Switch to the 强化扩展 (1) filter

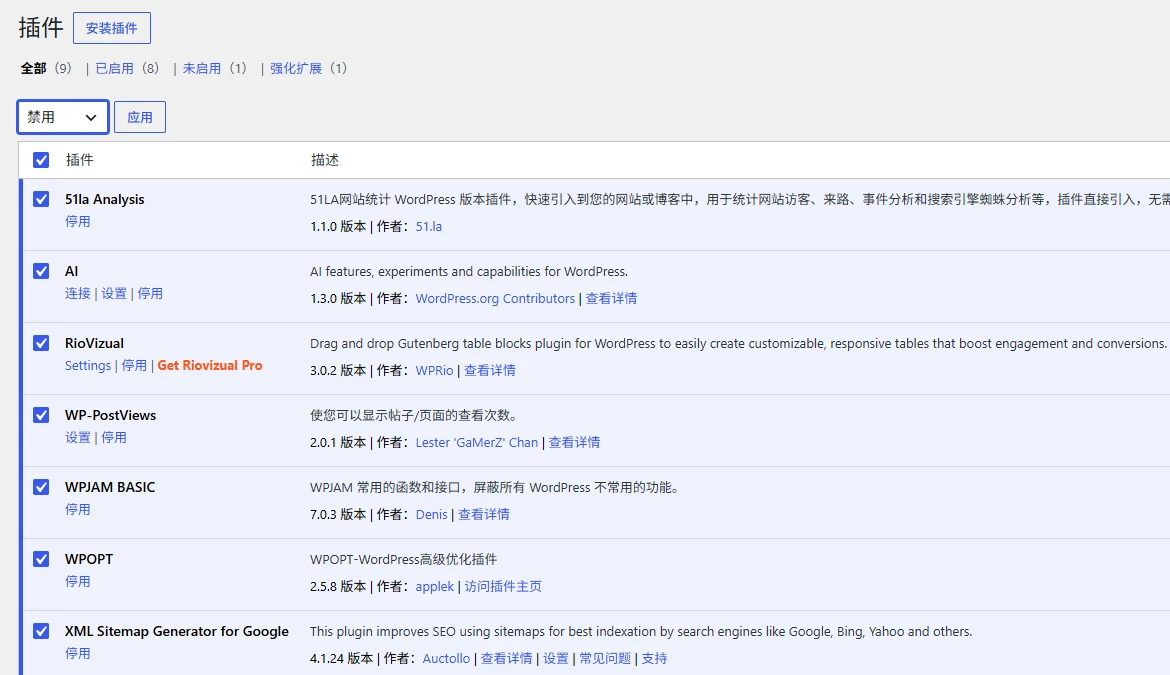[x=308, y=68]
